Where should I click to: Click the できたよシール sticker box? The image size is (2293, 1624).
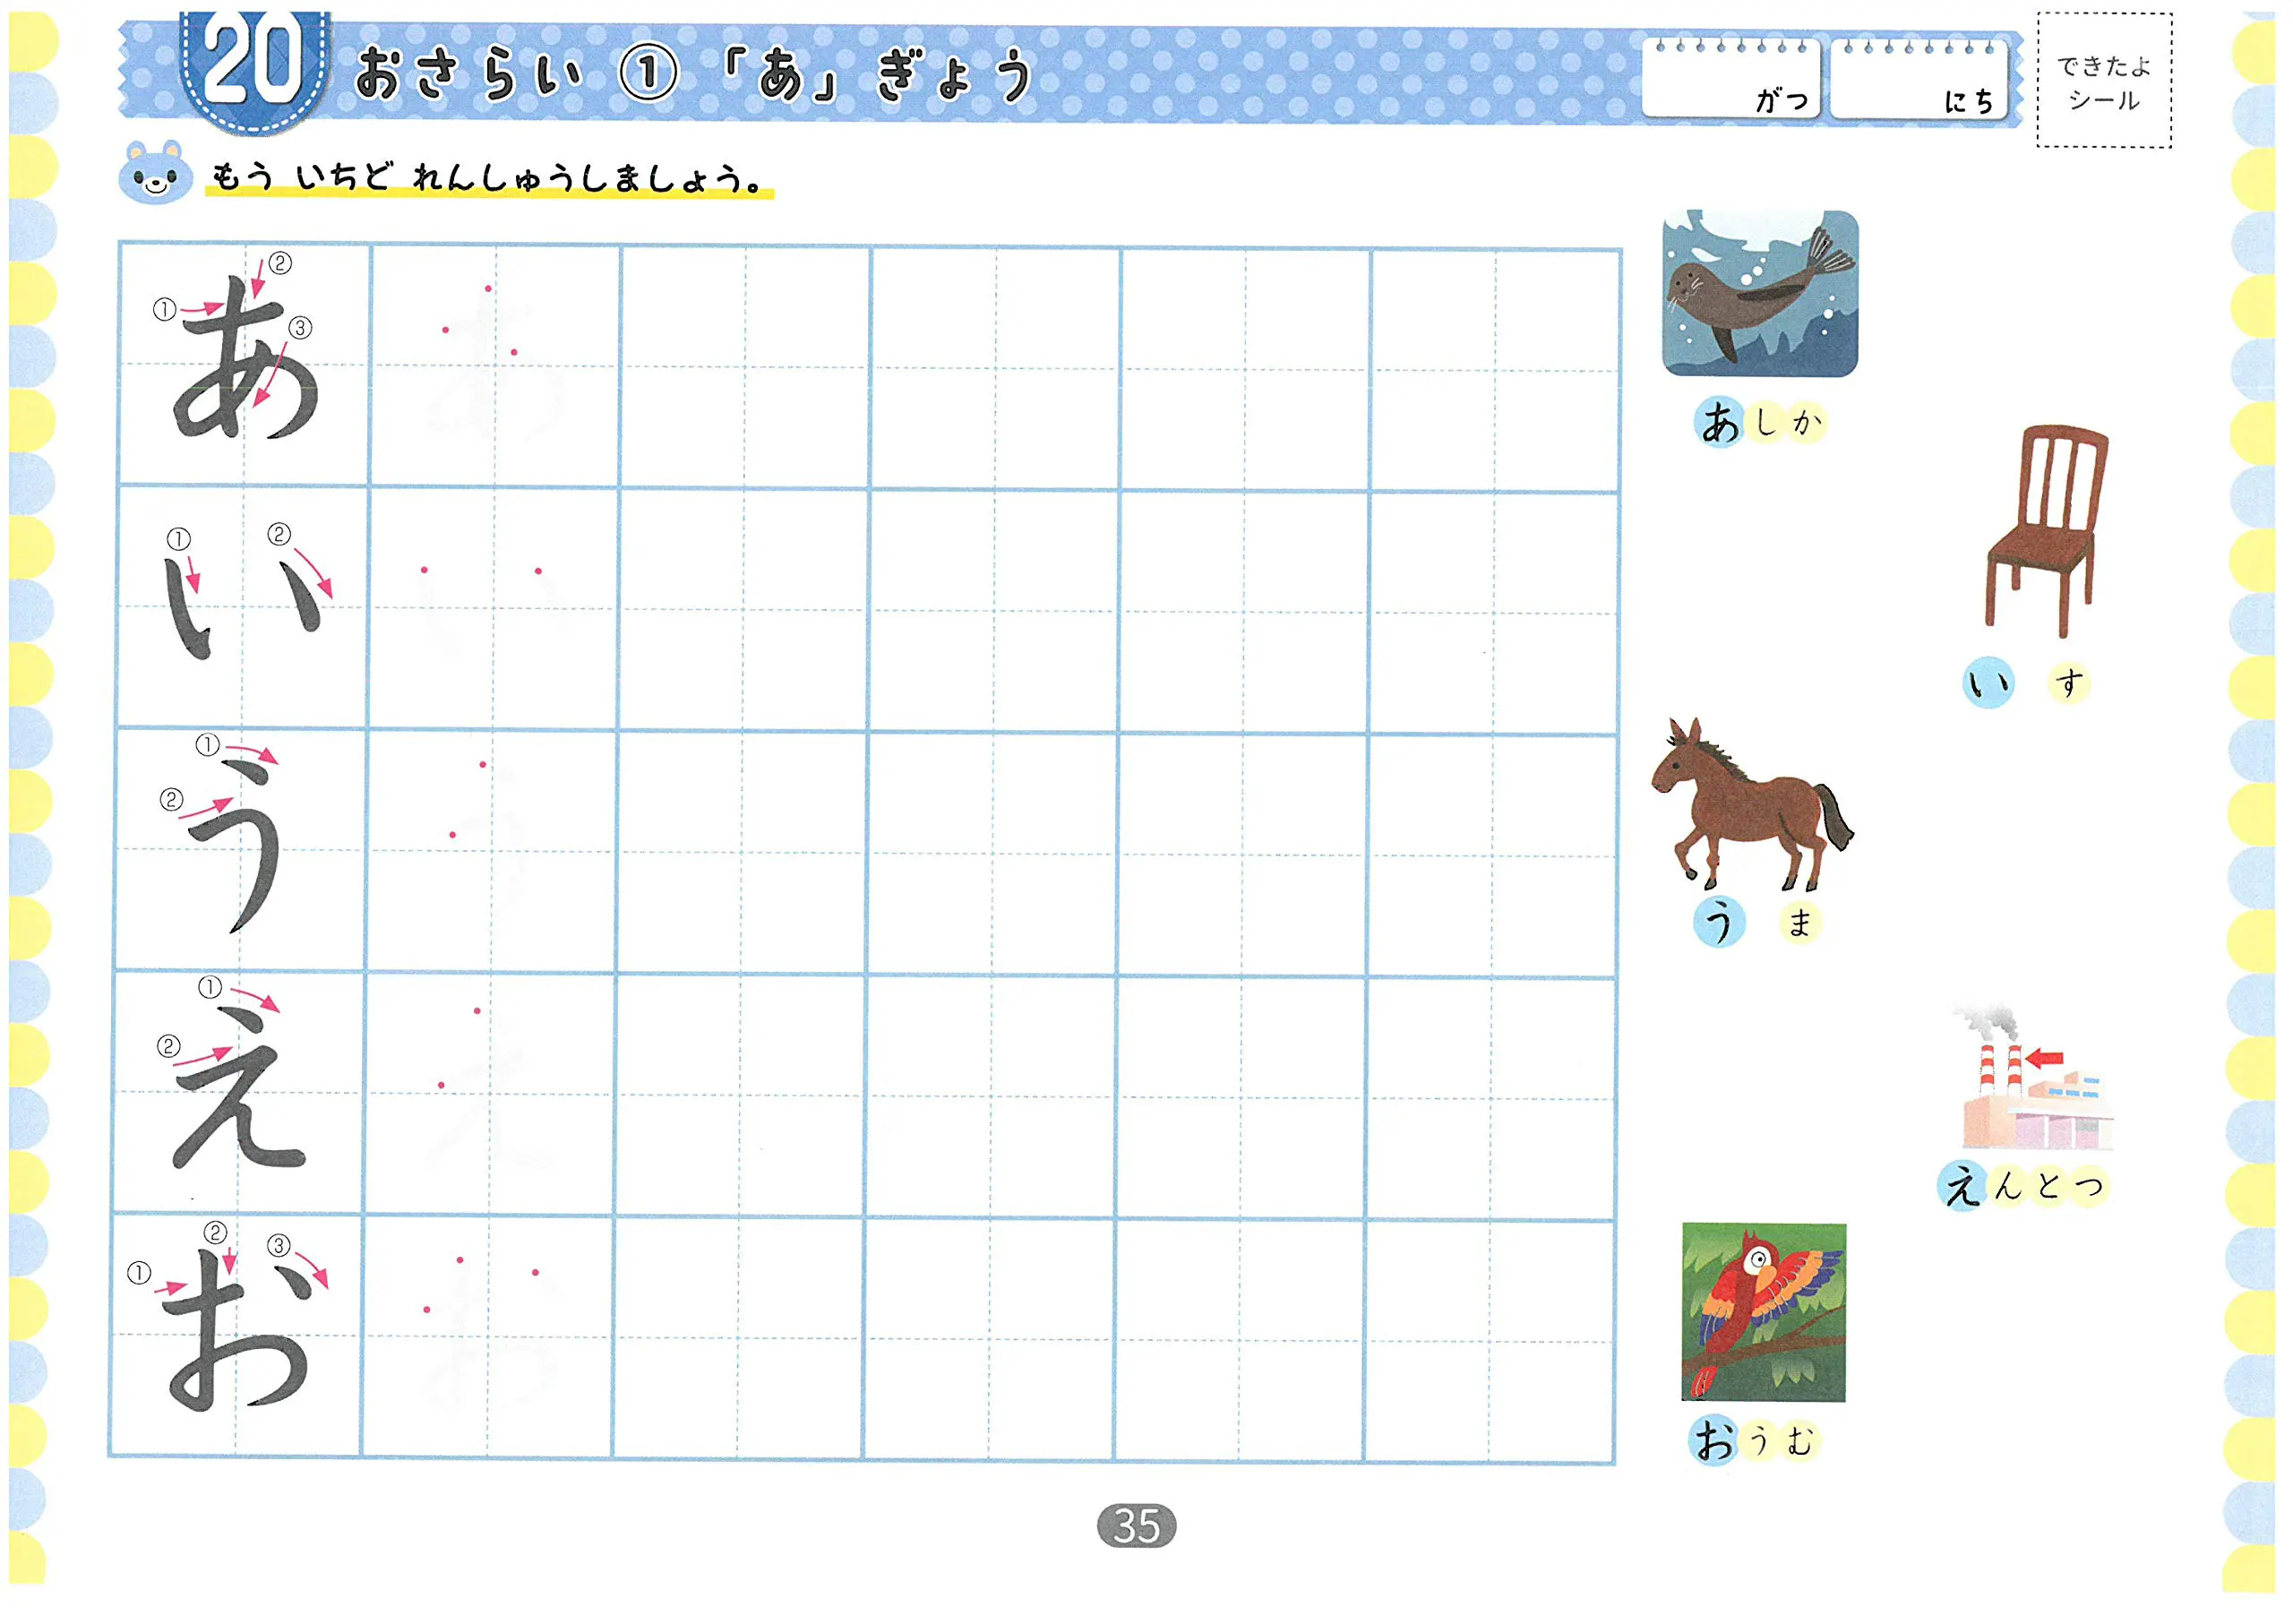point(2104,80)
